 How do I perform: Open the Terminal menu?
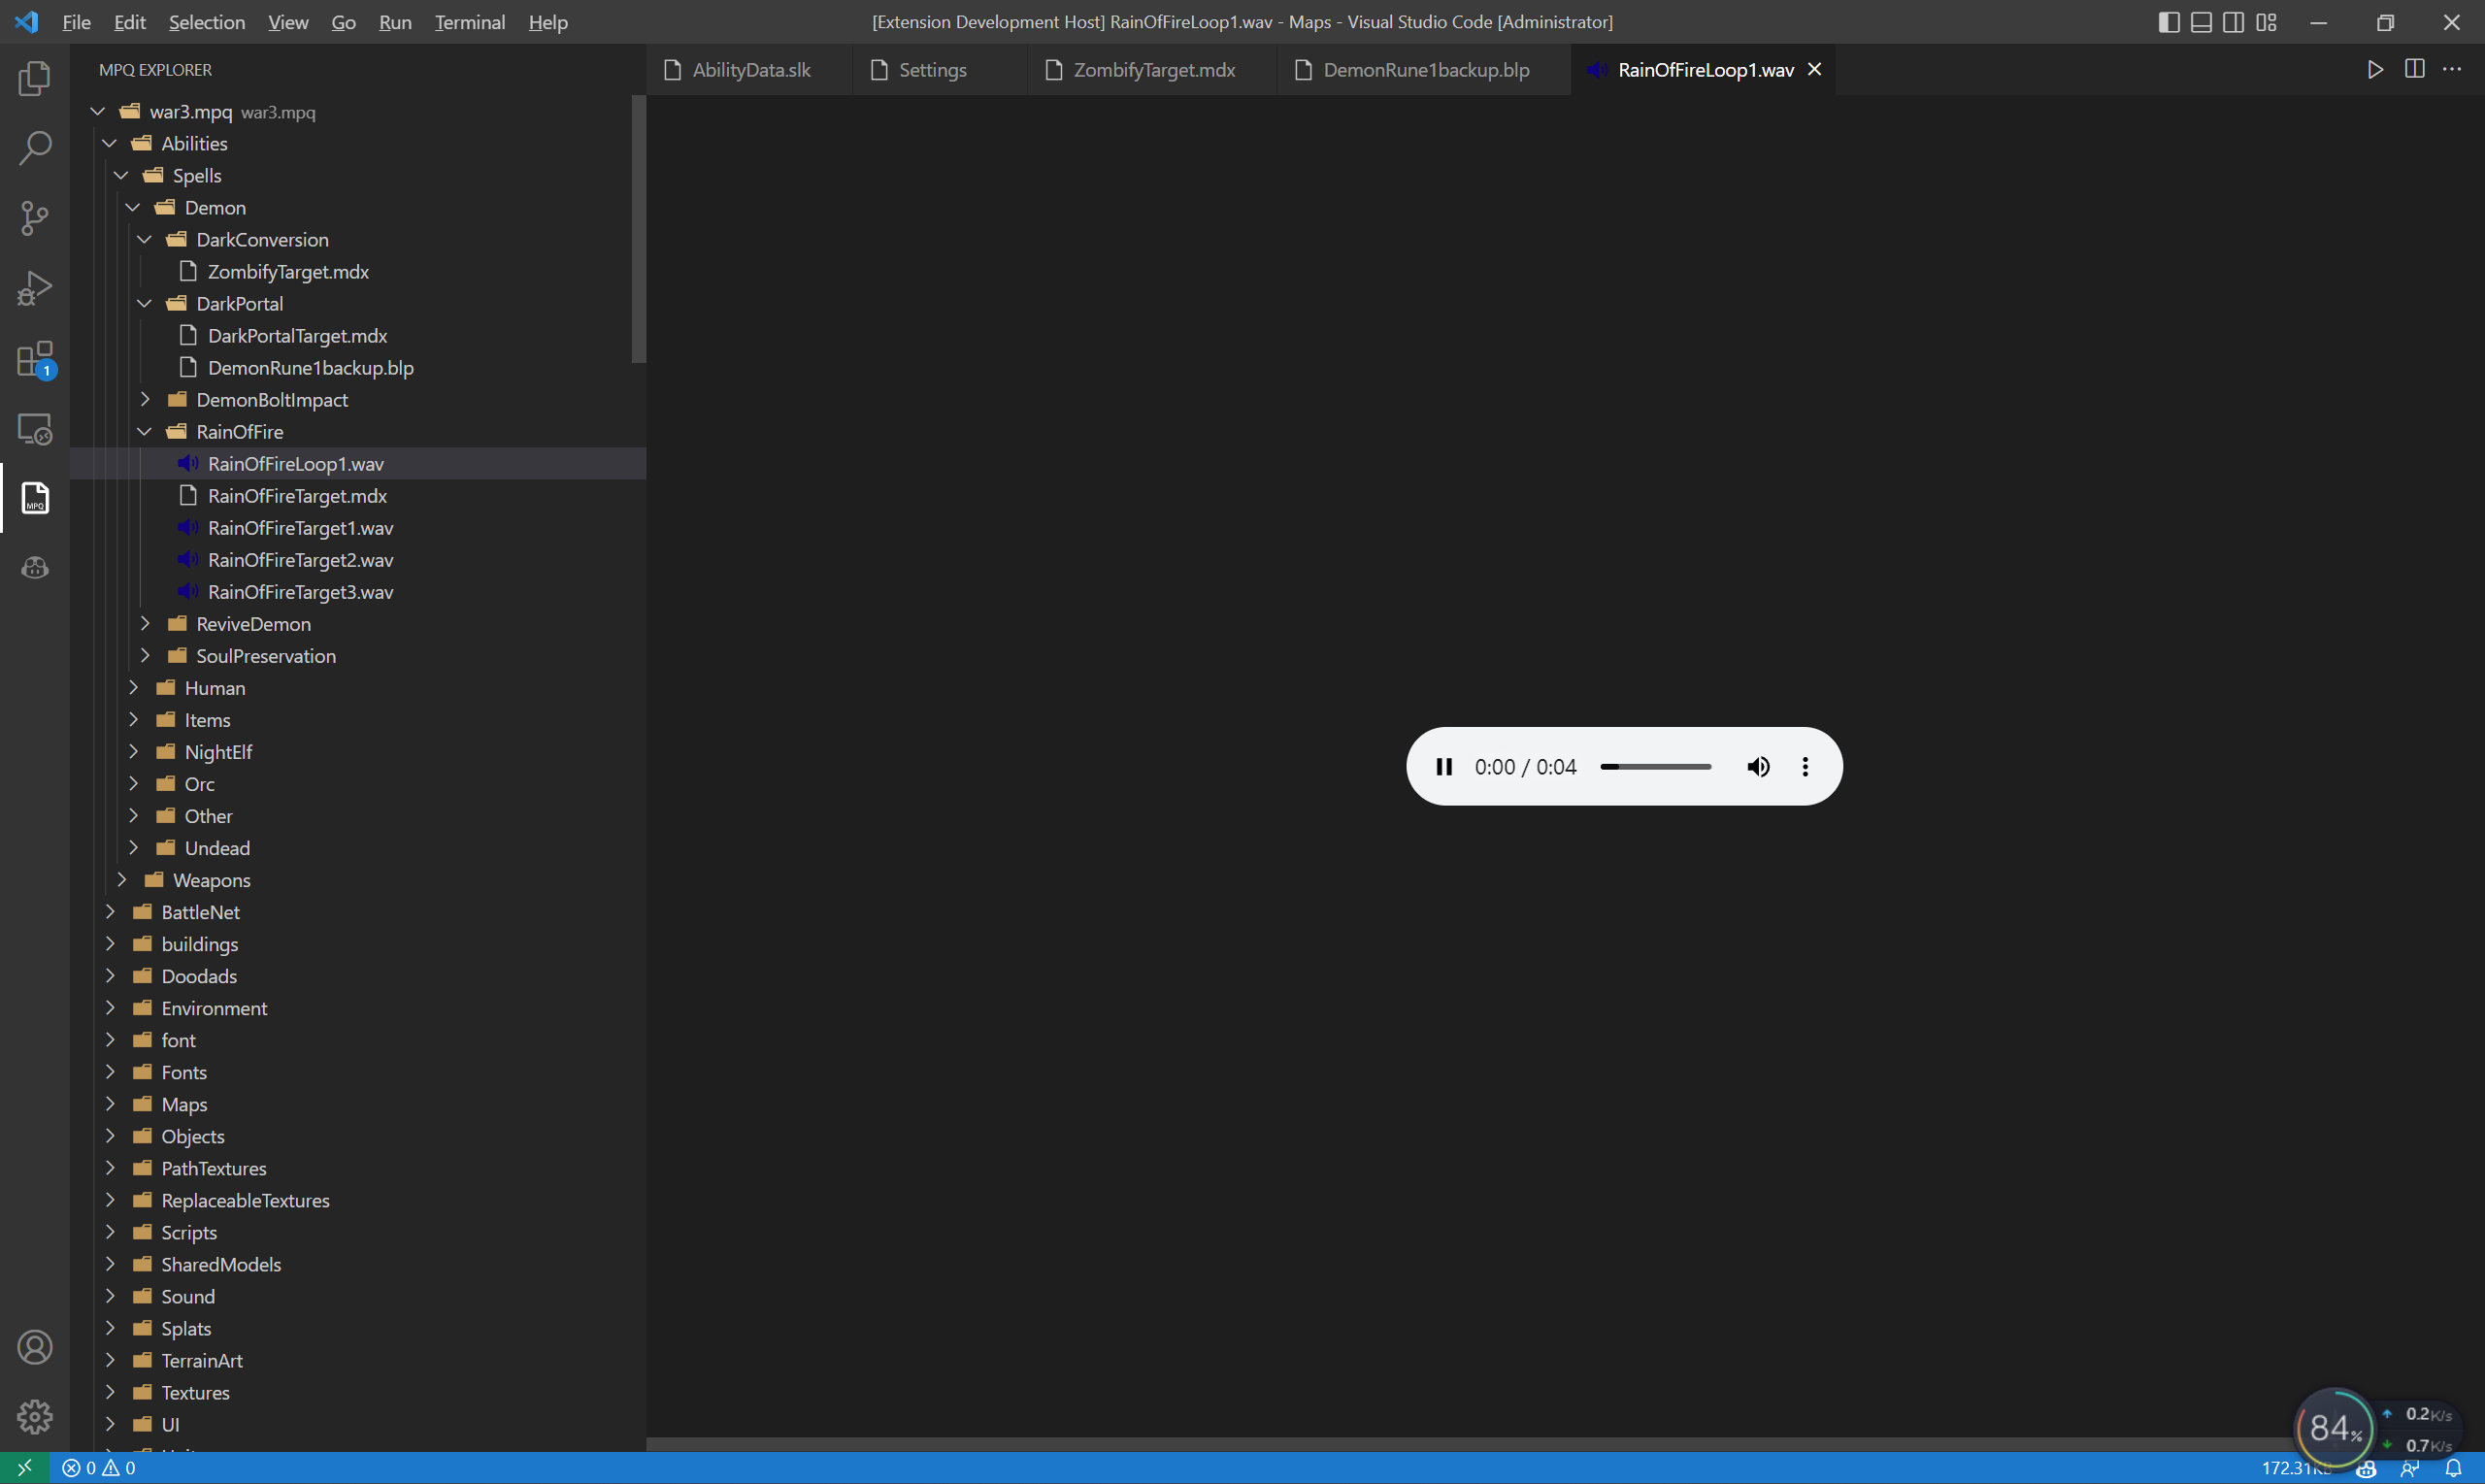(470, 22)
